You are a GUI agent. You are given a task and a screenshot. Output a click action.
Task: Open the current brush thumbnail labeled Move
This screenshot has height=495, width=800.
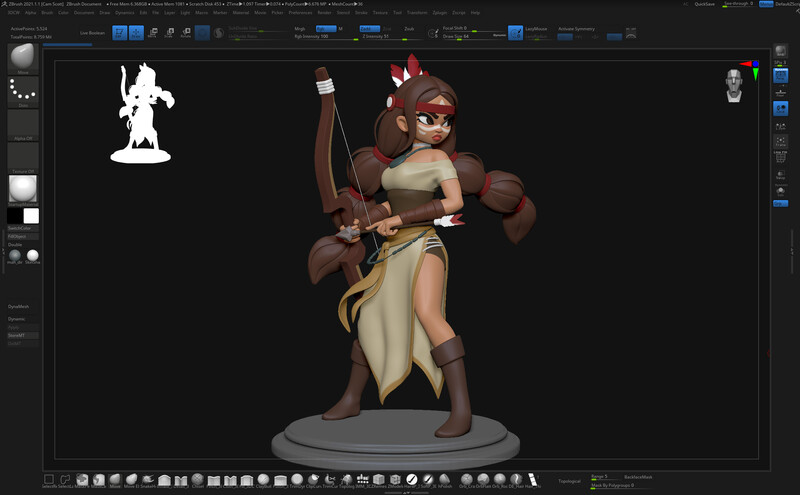tap(23, 57)
